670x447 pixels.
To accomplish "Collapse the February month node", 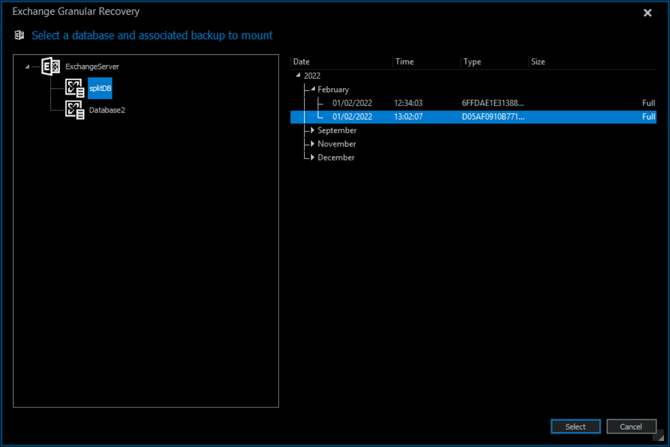I will (x=312, y=89).
